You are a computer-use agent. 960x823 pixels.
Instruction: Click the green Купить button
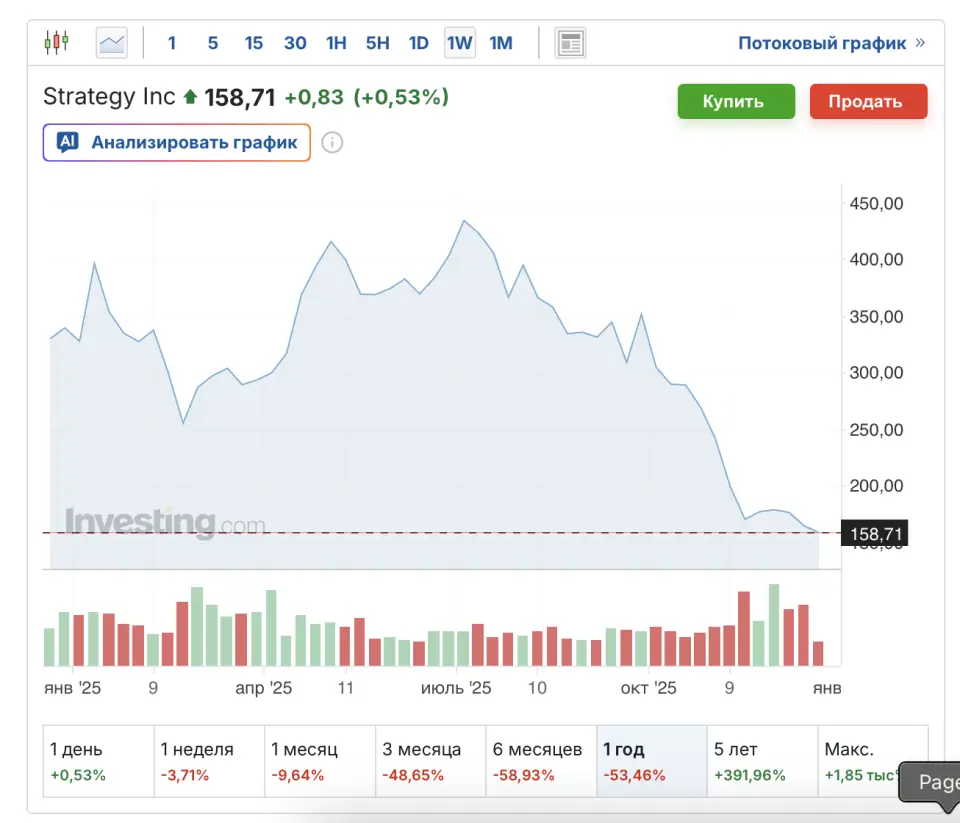pyautogui.click(x=736, y=101)
